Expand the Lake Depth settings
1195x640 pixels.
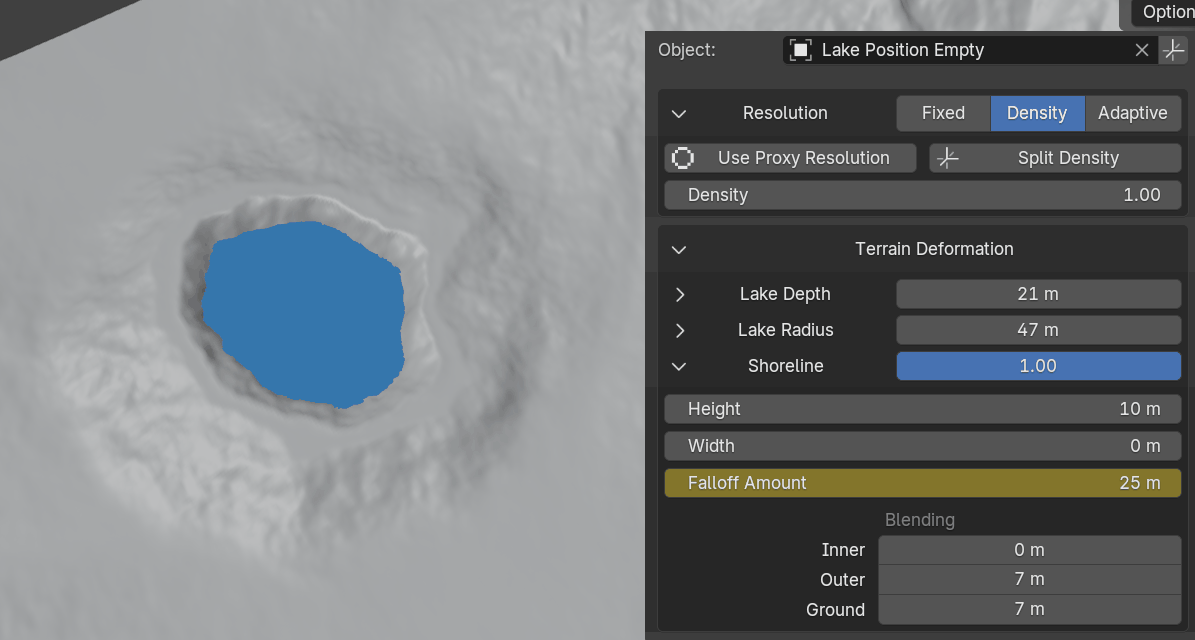[x=680, y=294]
